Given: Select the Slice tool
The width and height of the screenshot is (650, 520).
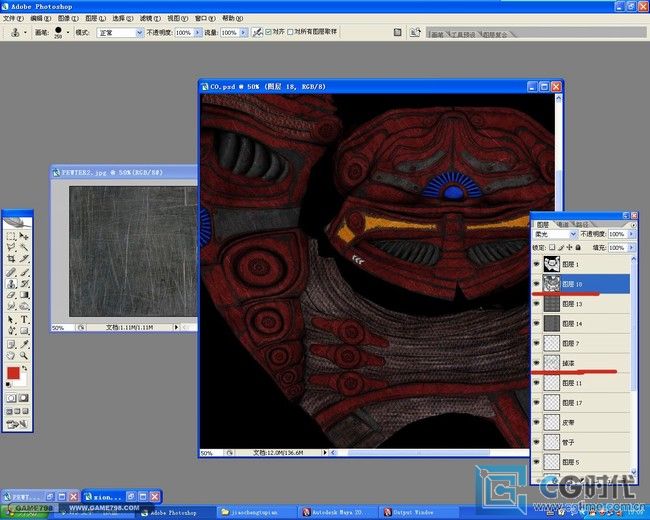Looking at the screenshot, I should [24, 259].
